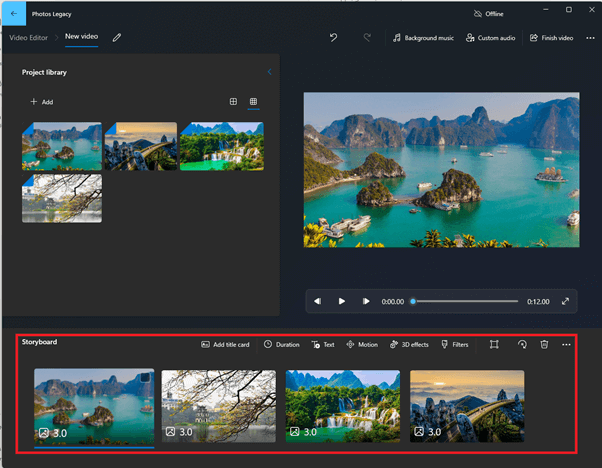The width and height of the screenshot is (602, 468).
Task: Play the video preview
Action: pos(342,301)
